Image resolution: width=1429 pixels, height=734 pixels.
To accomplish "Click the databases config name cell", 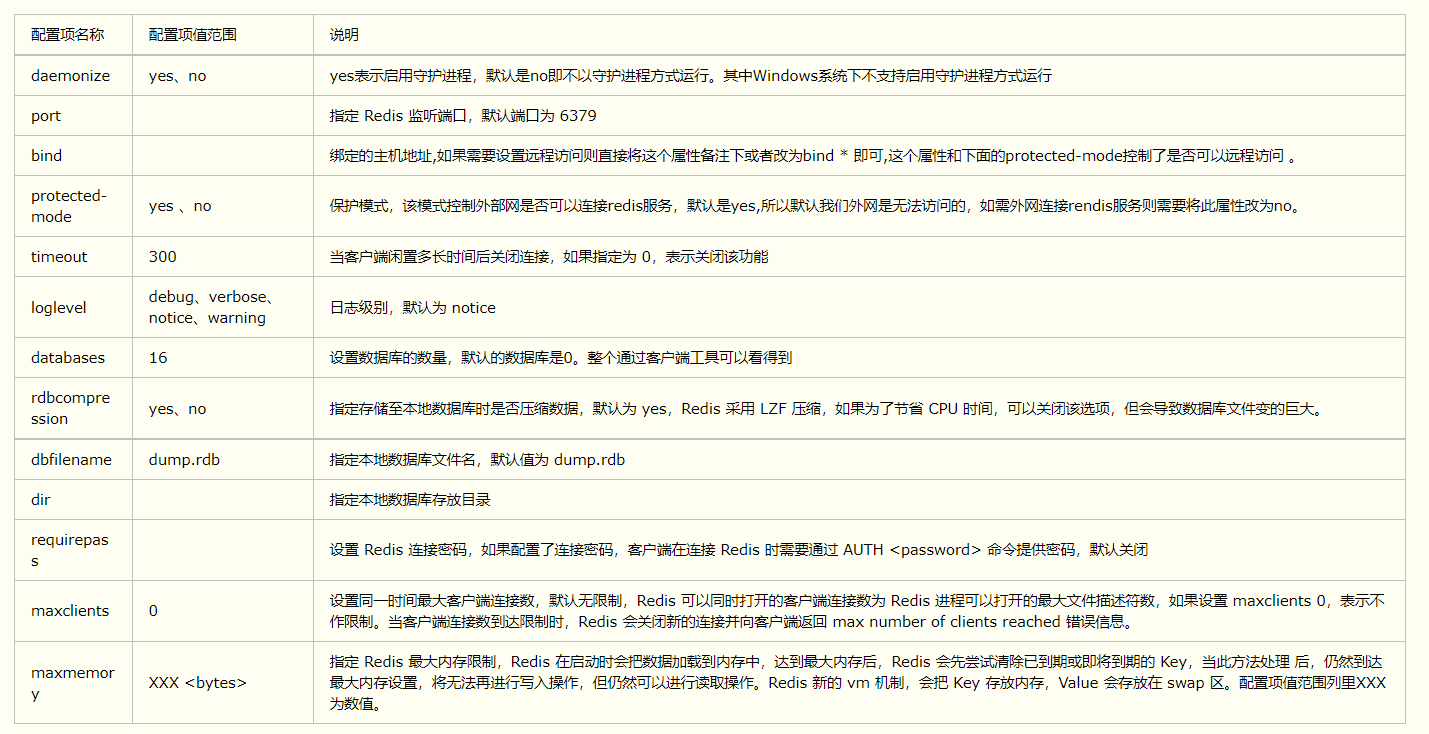I will [73, 358].
